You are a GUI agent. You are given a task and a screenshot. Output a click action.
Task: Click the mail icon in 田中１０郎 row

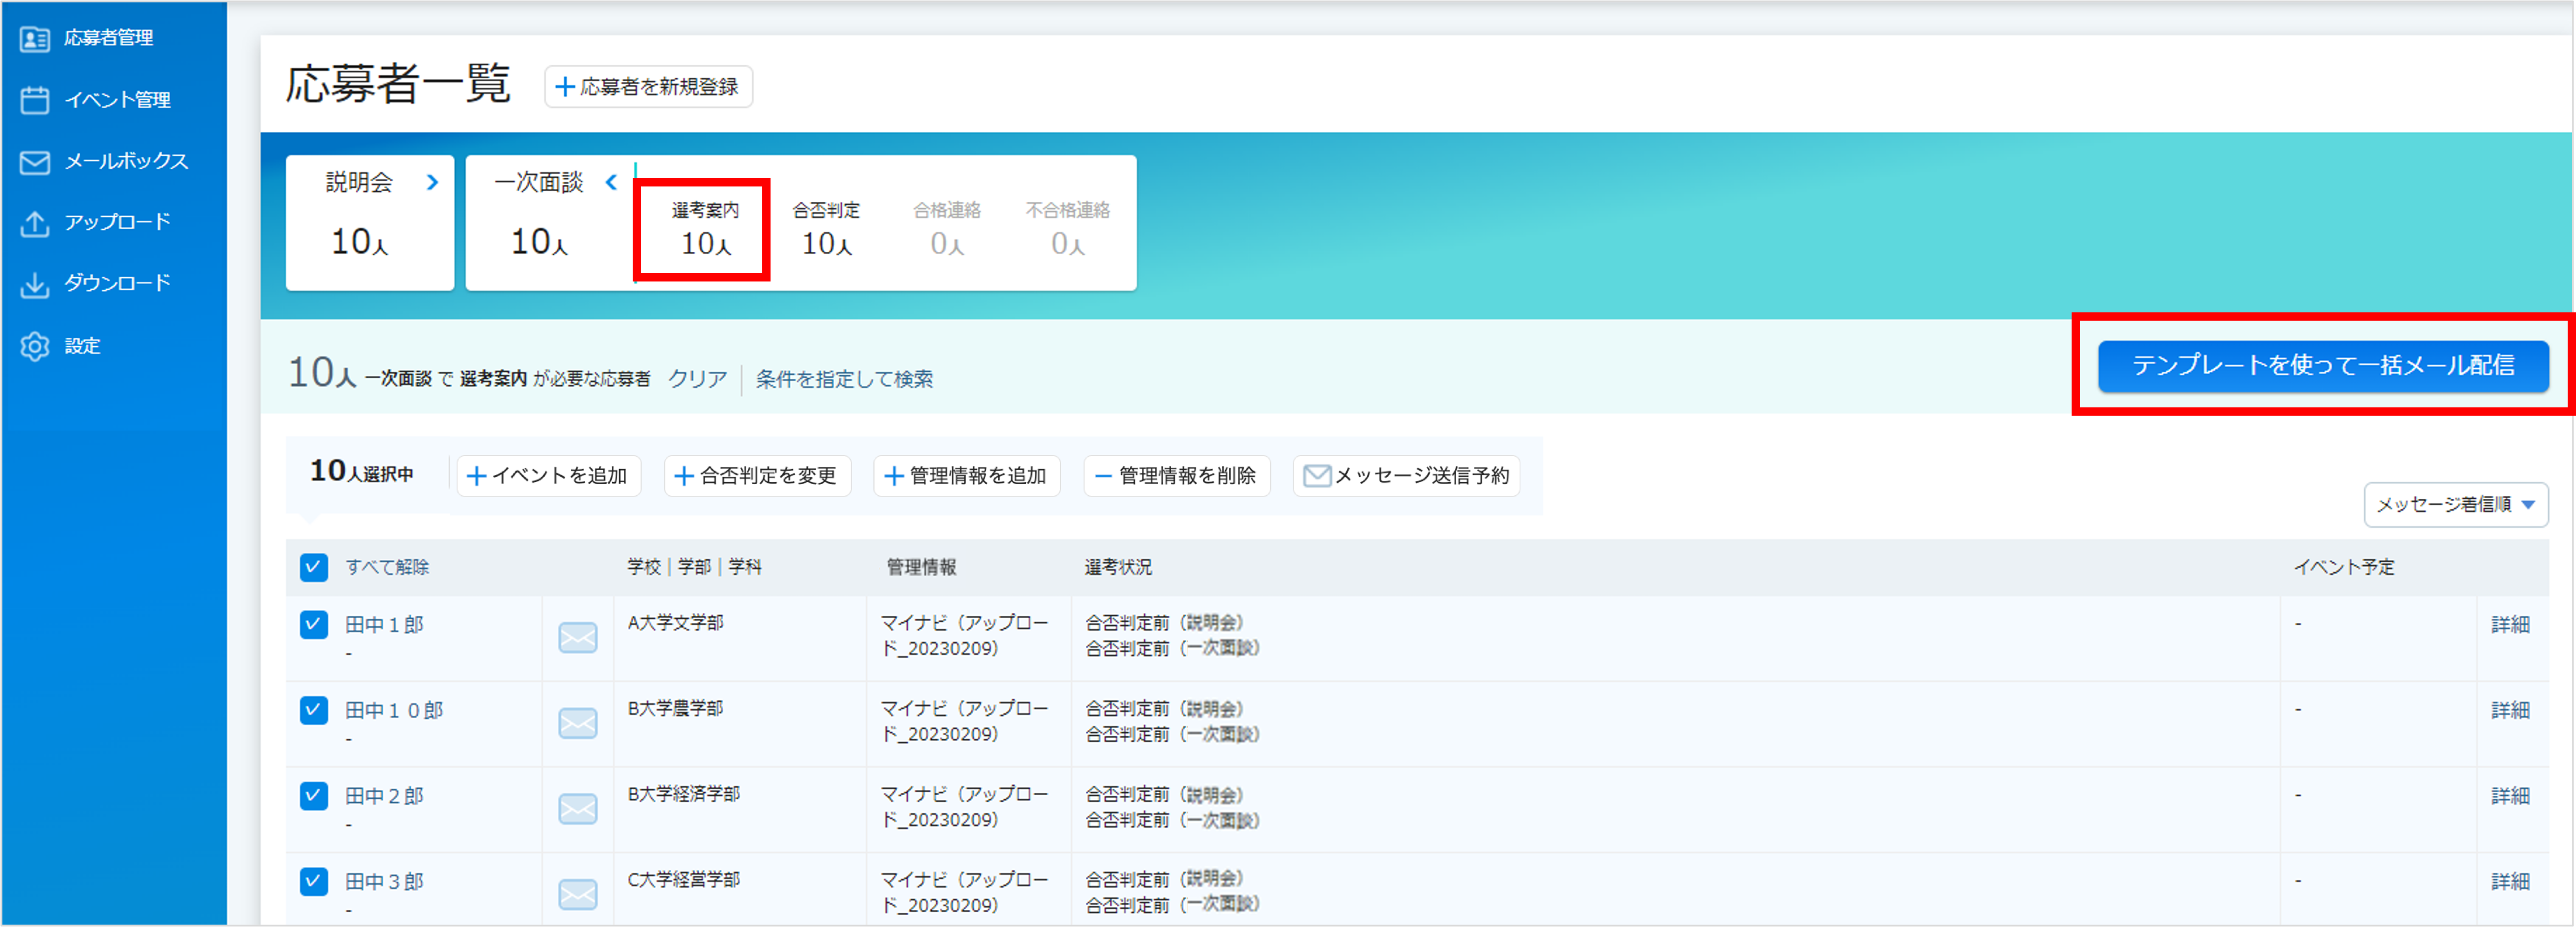tap(578, 724)
